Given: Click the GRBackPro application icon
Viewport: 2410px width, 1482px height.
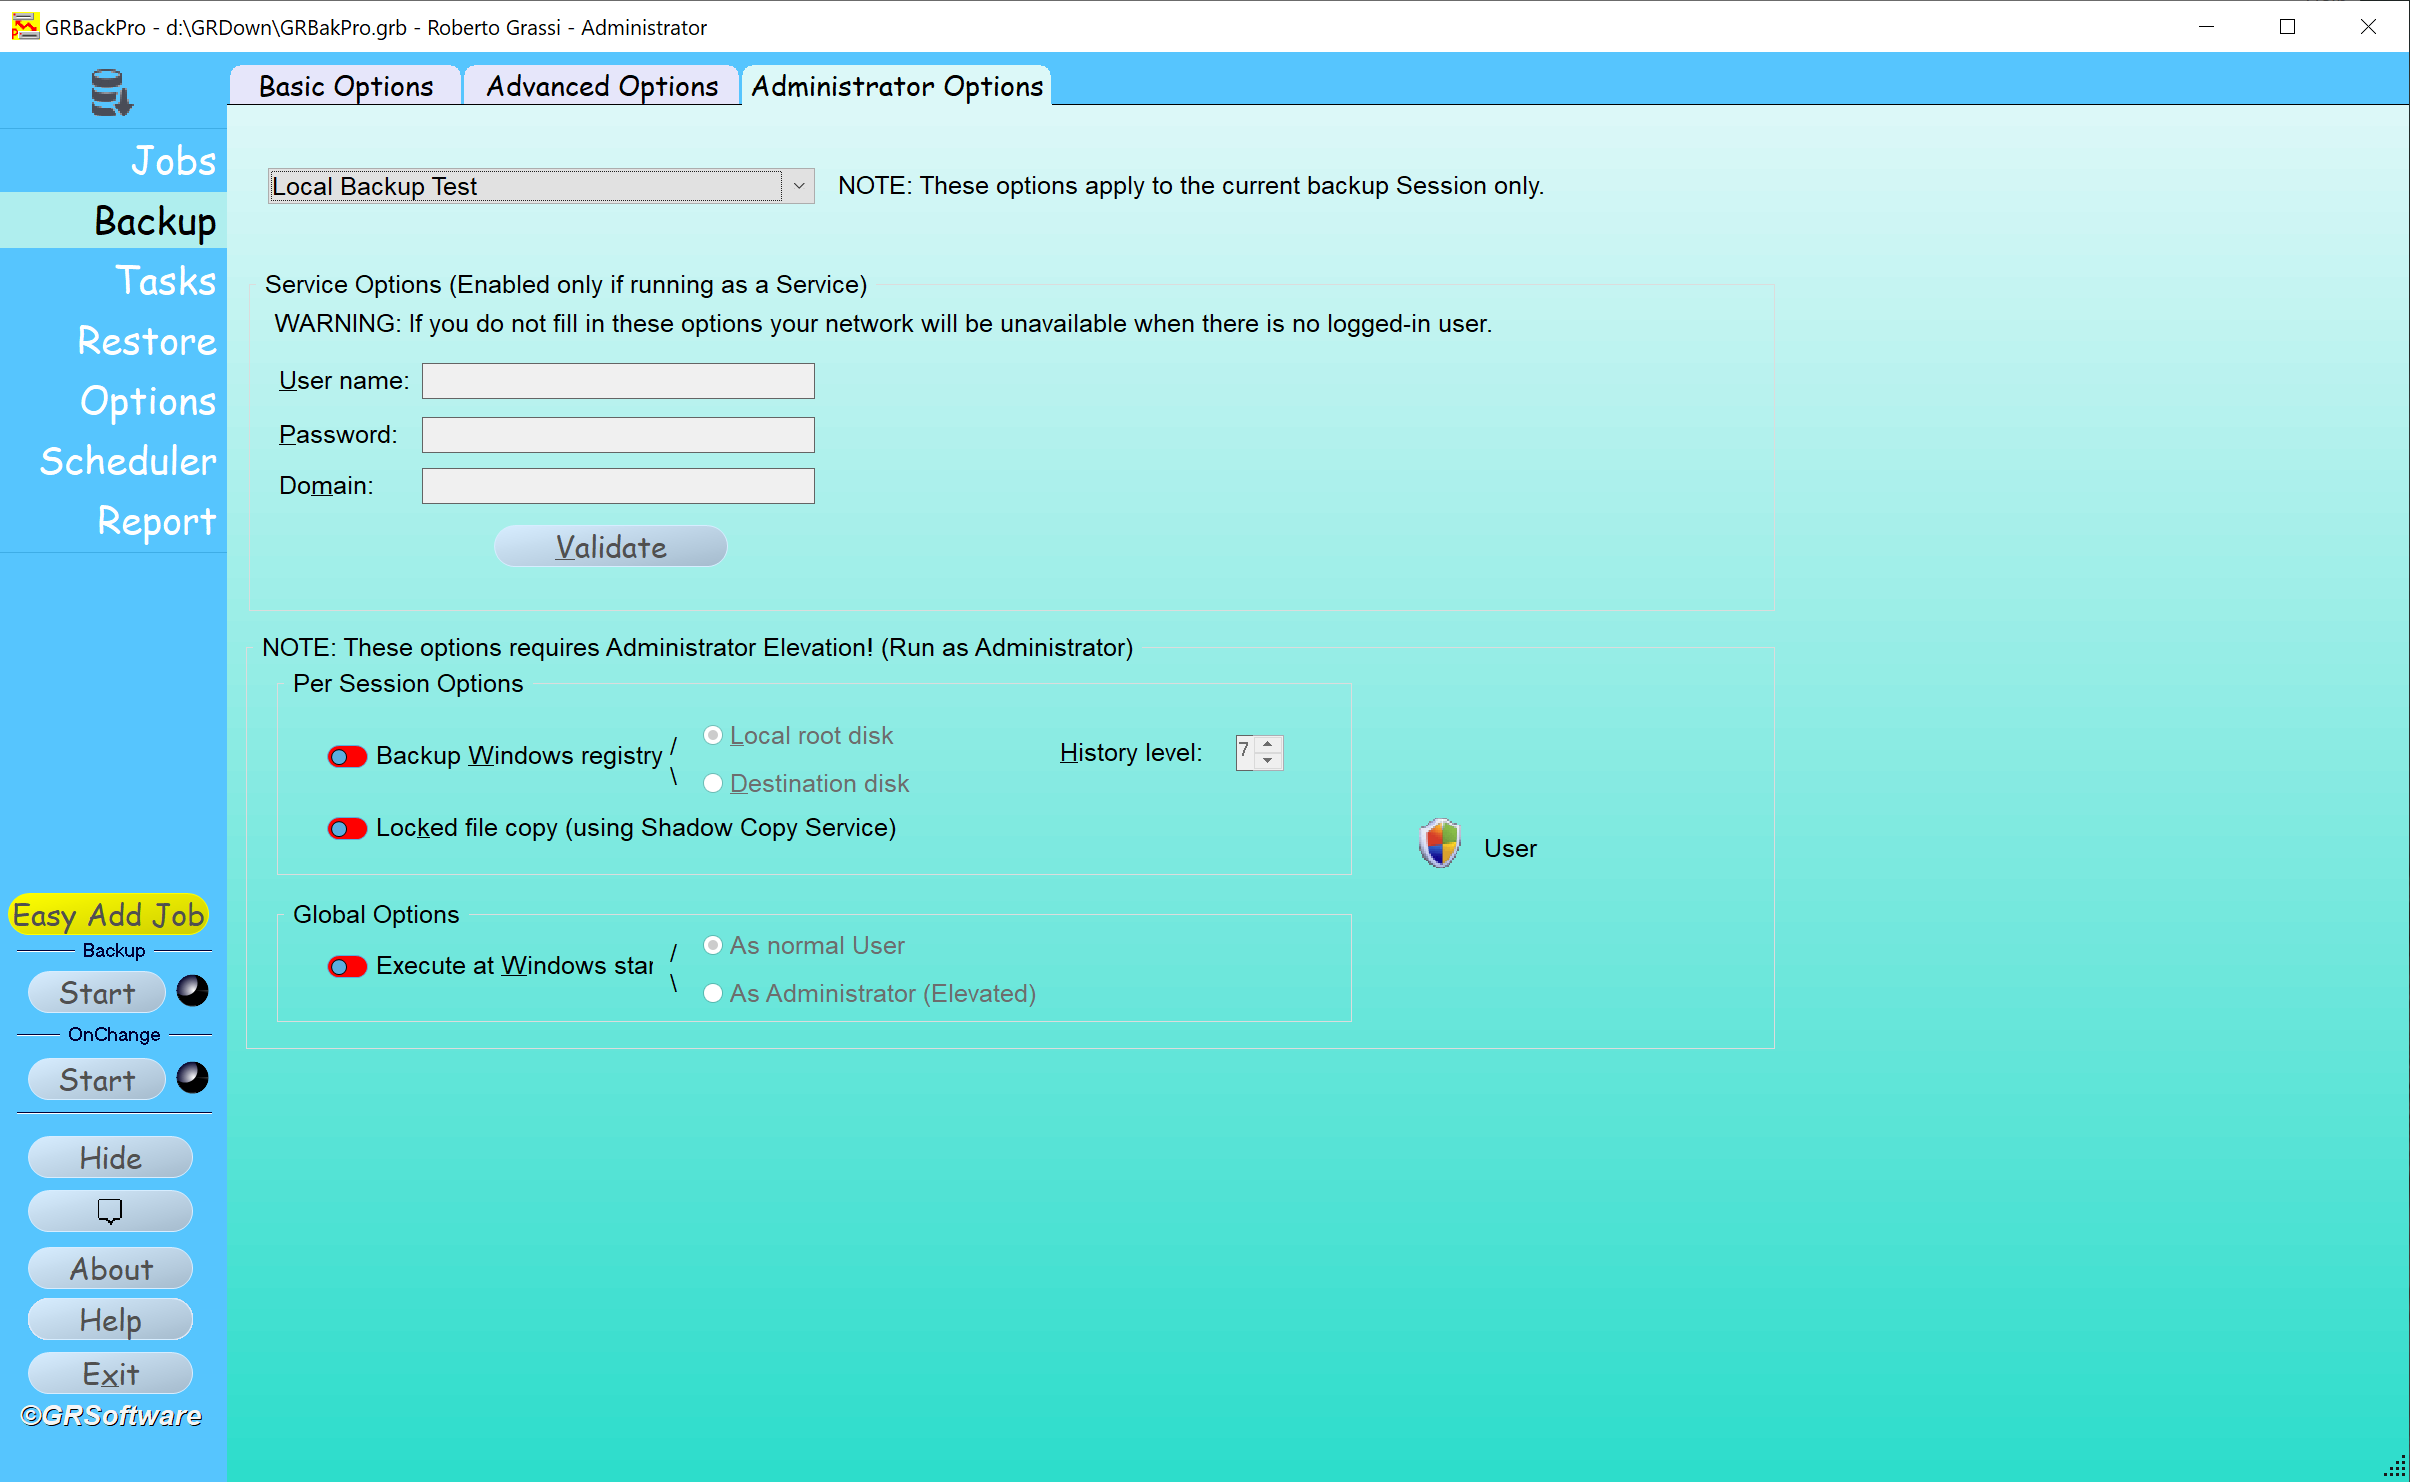Looking at the screenshot, I should coord(26,24).
